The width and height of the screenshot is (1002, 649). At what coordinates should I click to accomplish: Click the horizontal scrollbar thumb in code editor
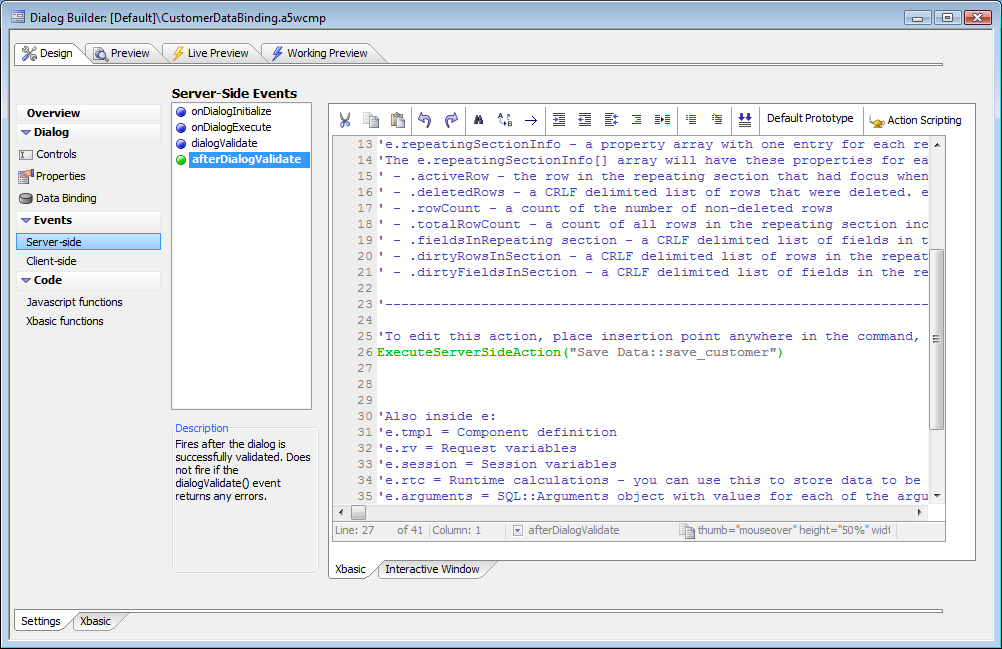tap(358, 512)
